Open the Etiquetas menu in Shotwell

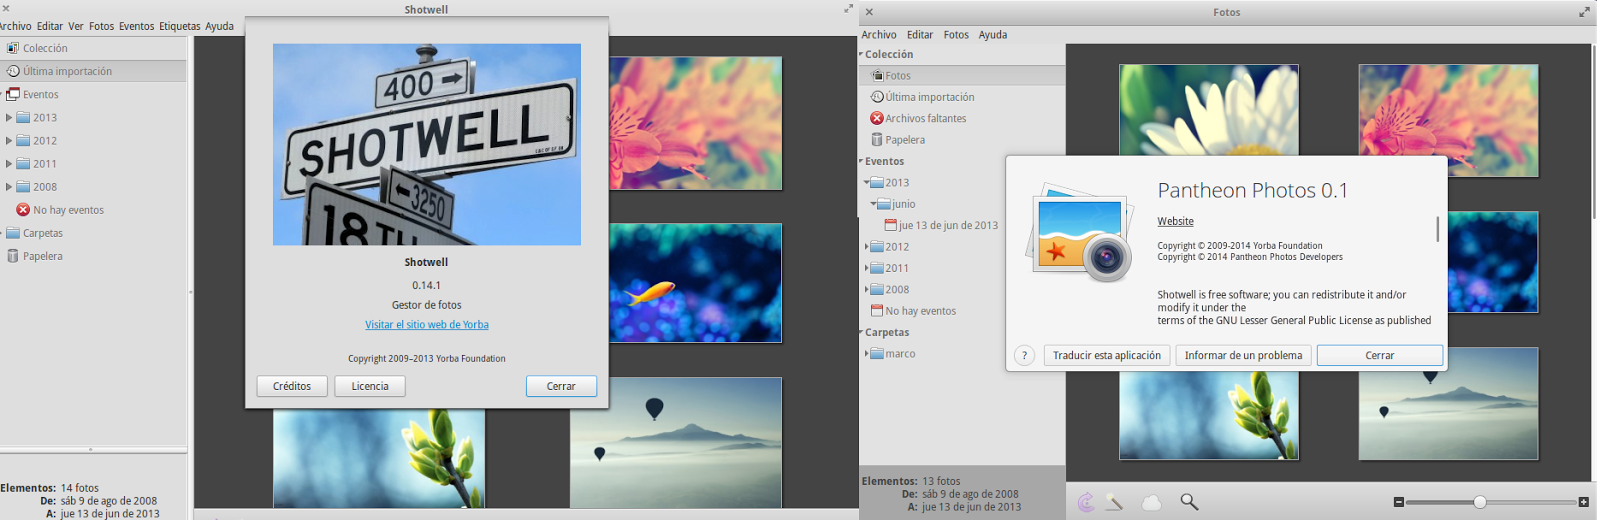click(179, 26)
